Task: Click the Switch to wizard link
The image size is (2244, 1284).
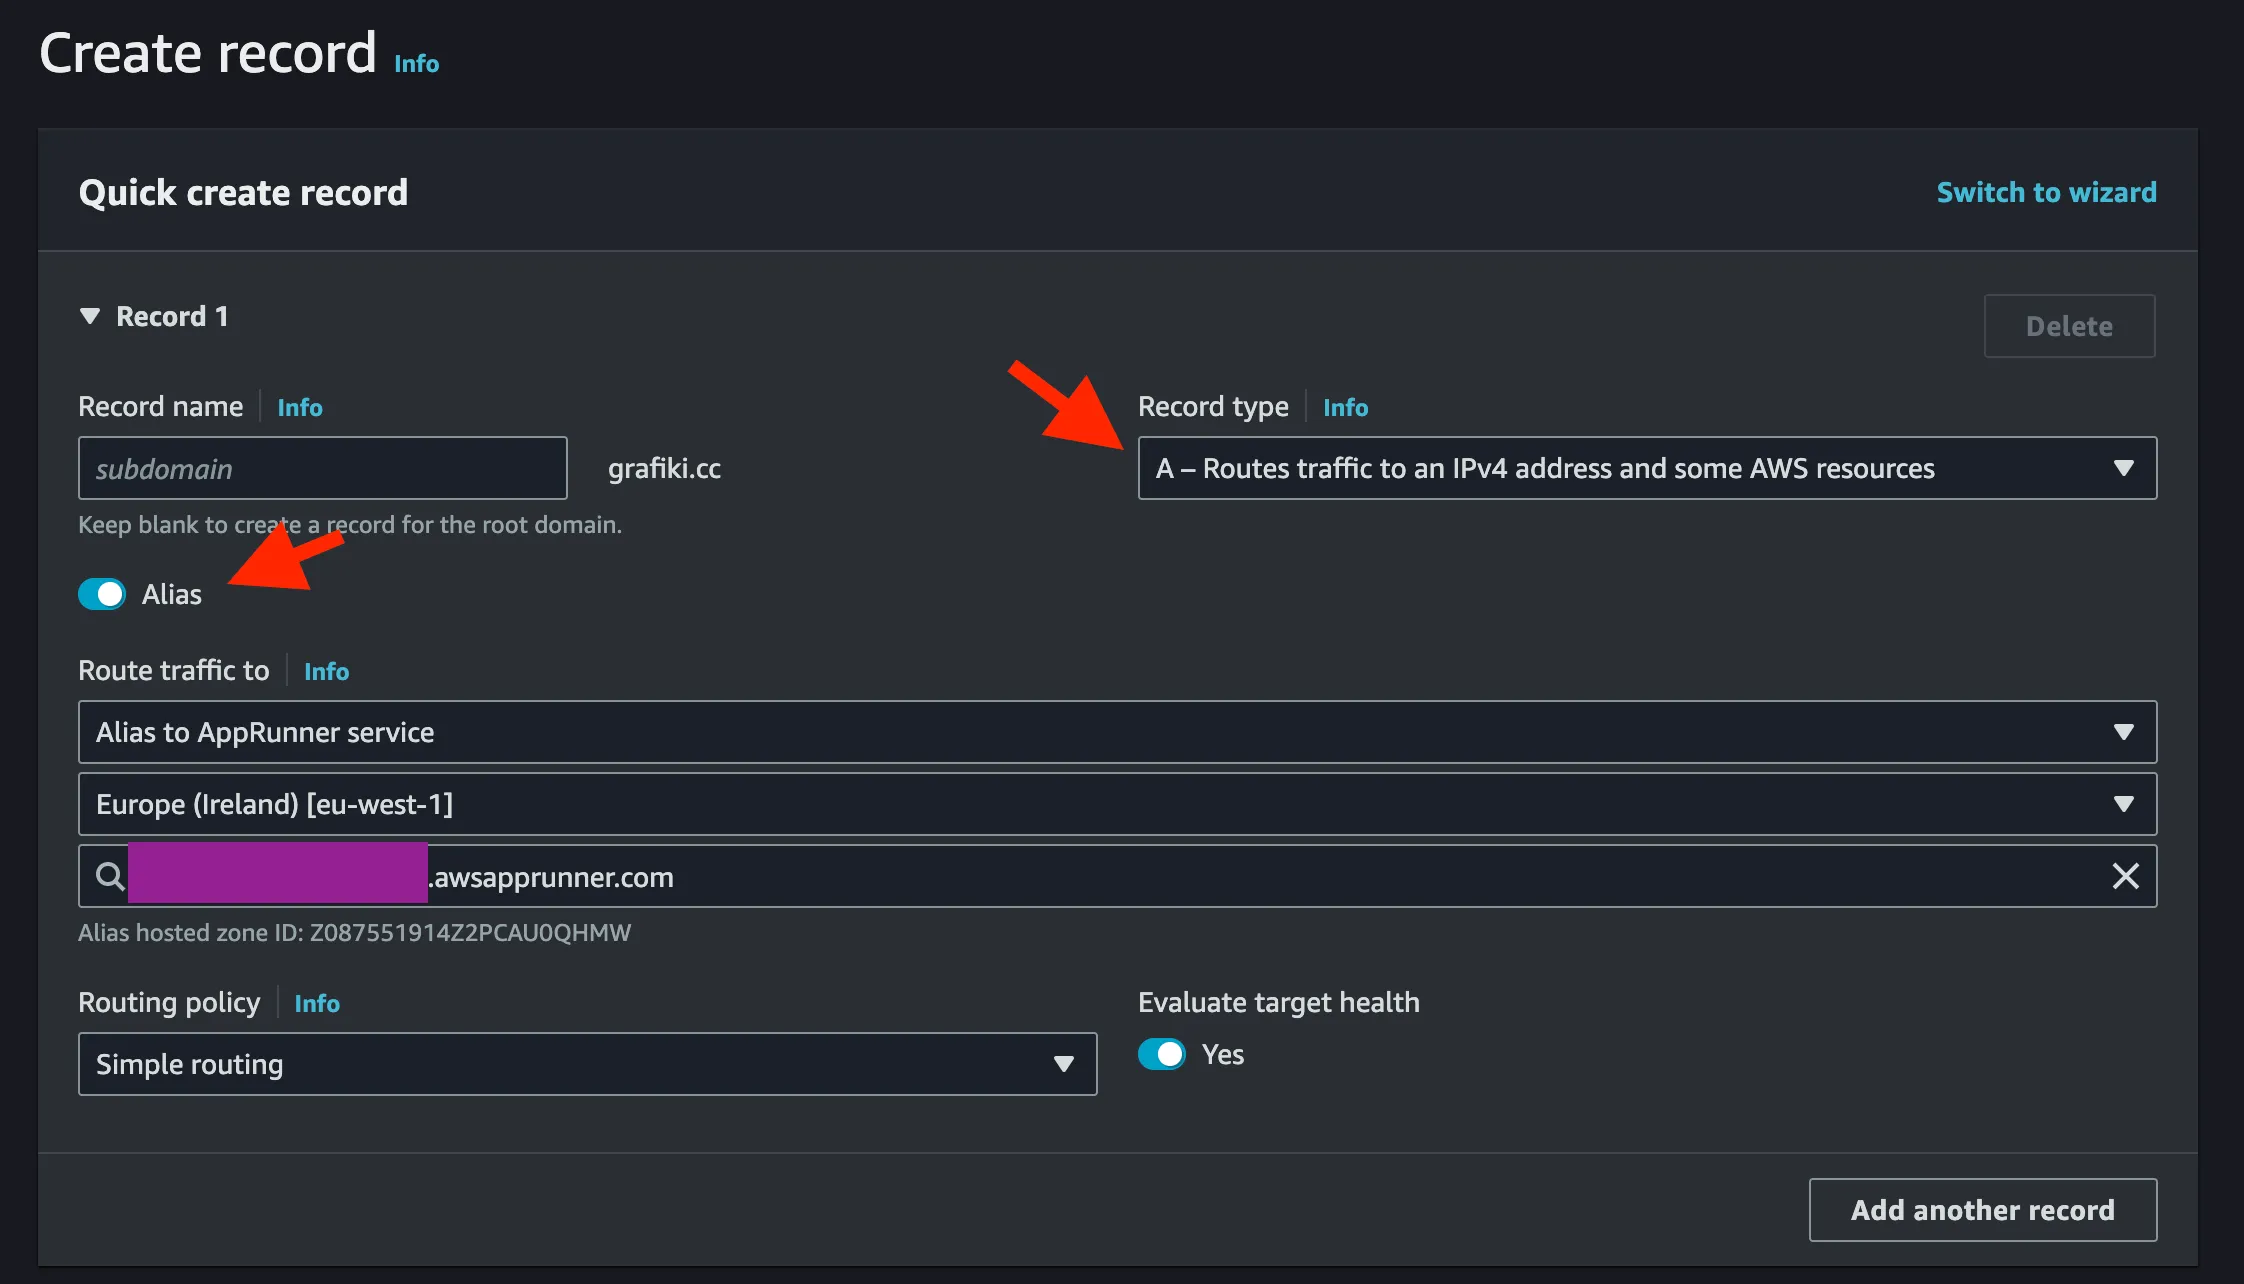Action: click(x=2046, y=192)
